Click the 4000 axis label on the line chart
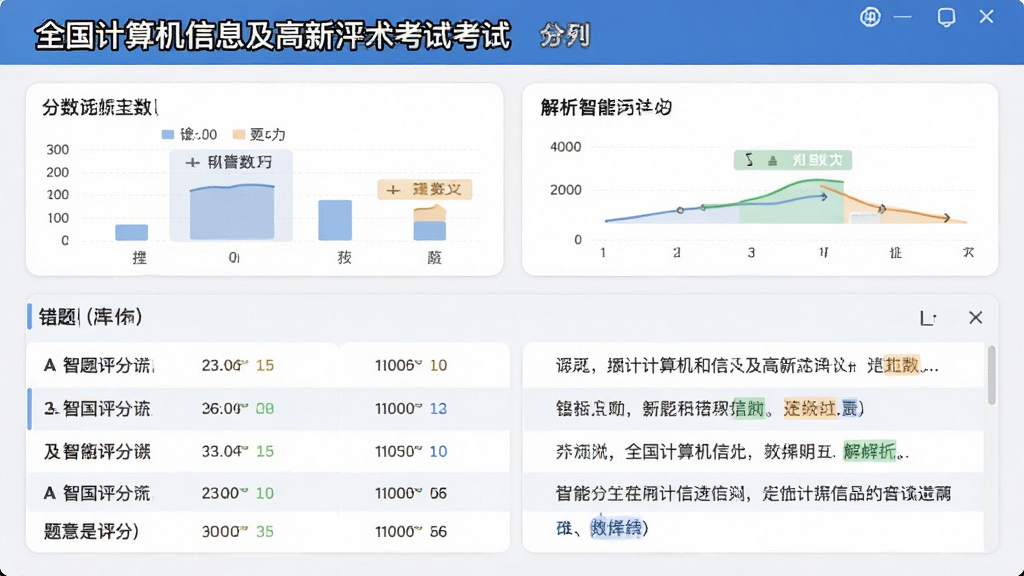 tap(566, 148)
